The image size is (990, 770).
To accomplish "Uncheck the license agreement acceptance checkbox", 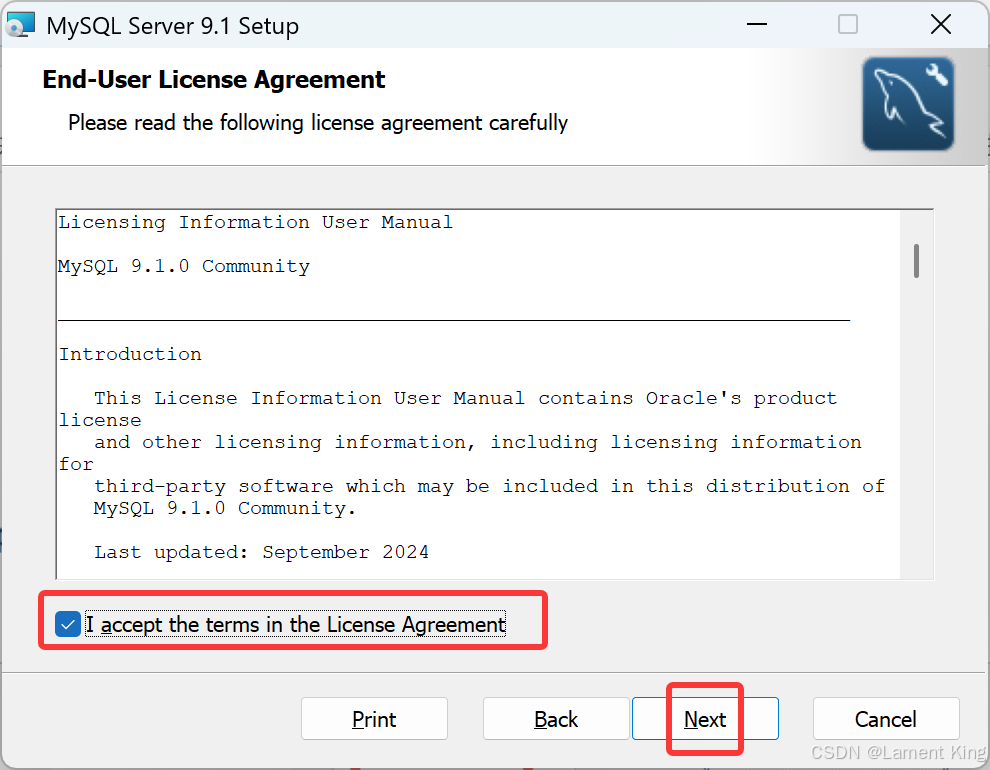I will [x=67, y=623].
